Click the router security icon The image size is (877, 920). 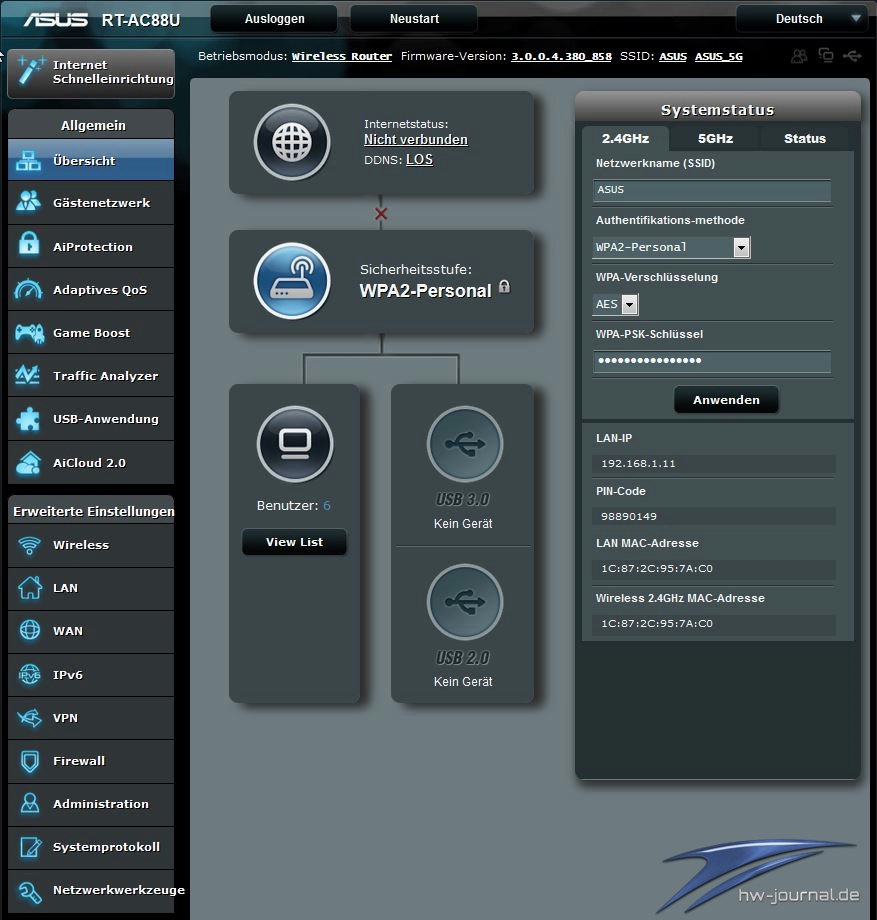pyautogui.click(x=292, y=281)
